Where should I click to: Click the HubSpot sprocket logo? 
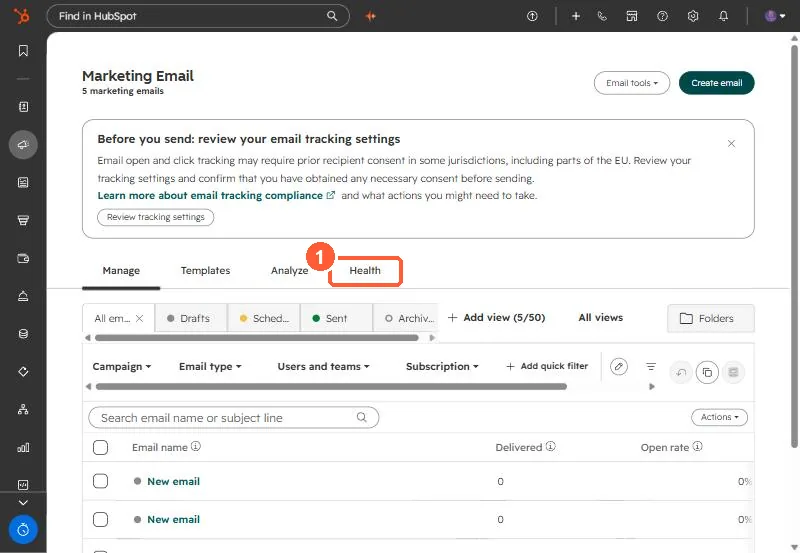coord(21,15)
